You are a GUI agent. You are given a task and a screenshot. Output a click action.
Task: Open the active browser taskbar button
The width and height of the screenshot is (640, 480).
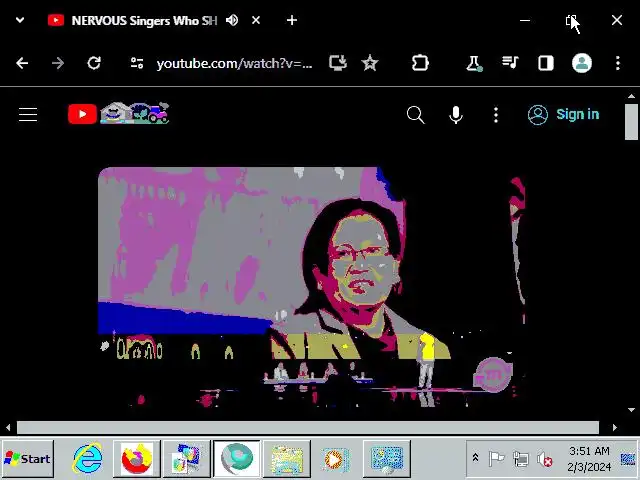click(236, 459)
